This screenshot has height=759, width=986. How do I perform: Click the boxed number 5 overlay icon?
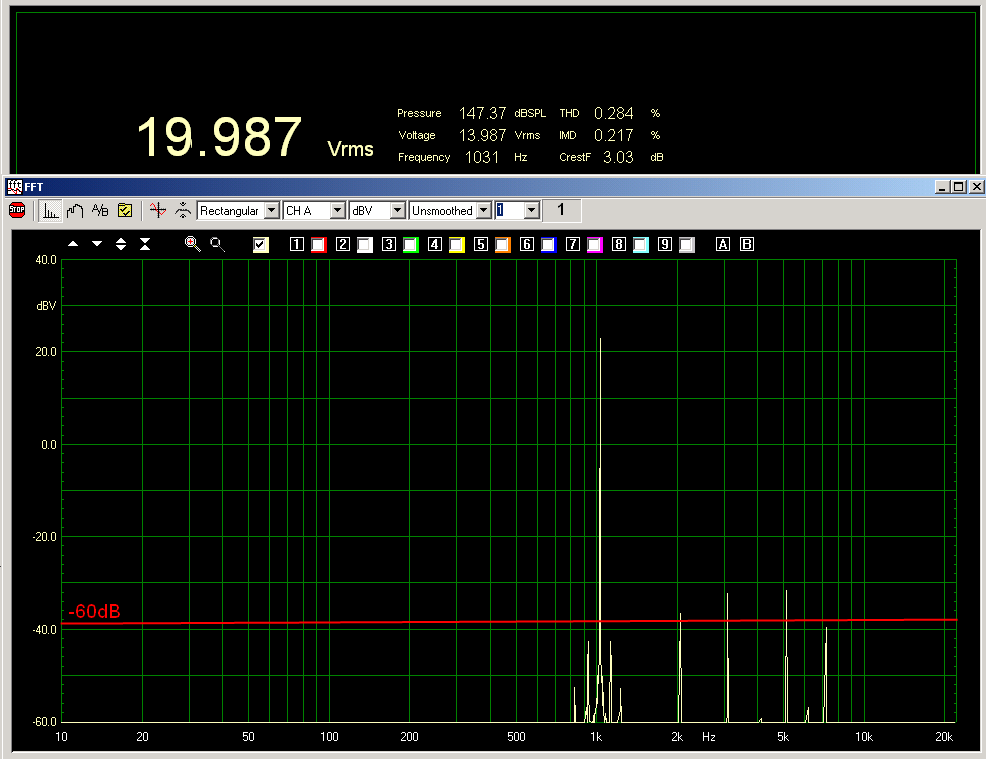(x=480, y=244)
